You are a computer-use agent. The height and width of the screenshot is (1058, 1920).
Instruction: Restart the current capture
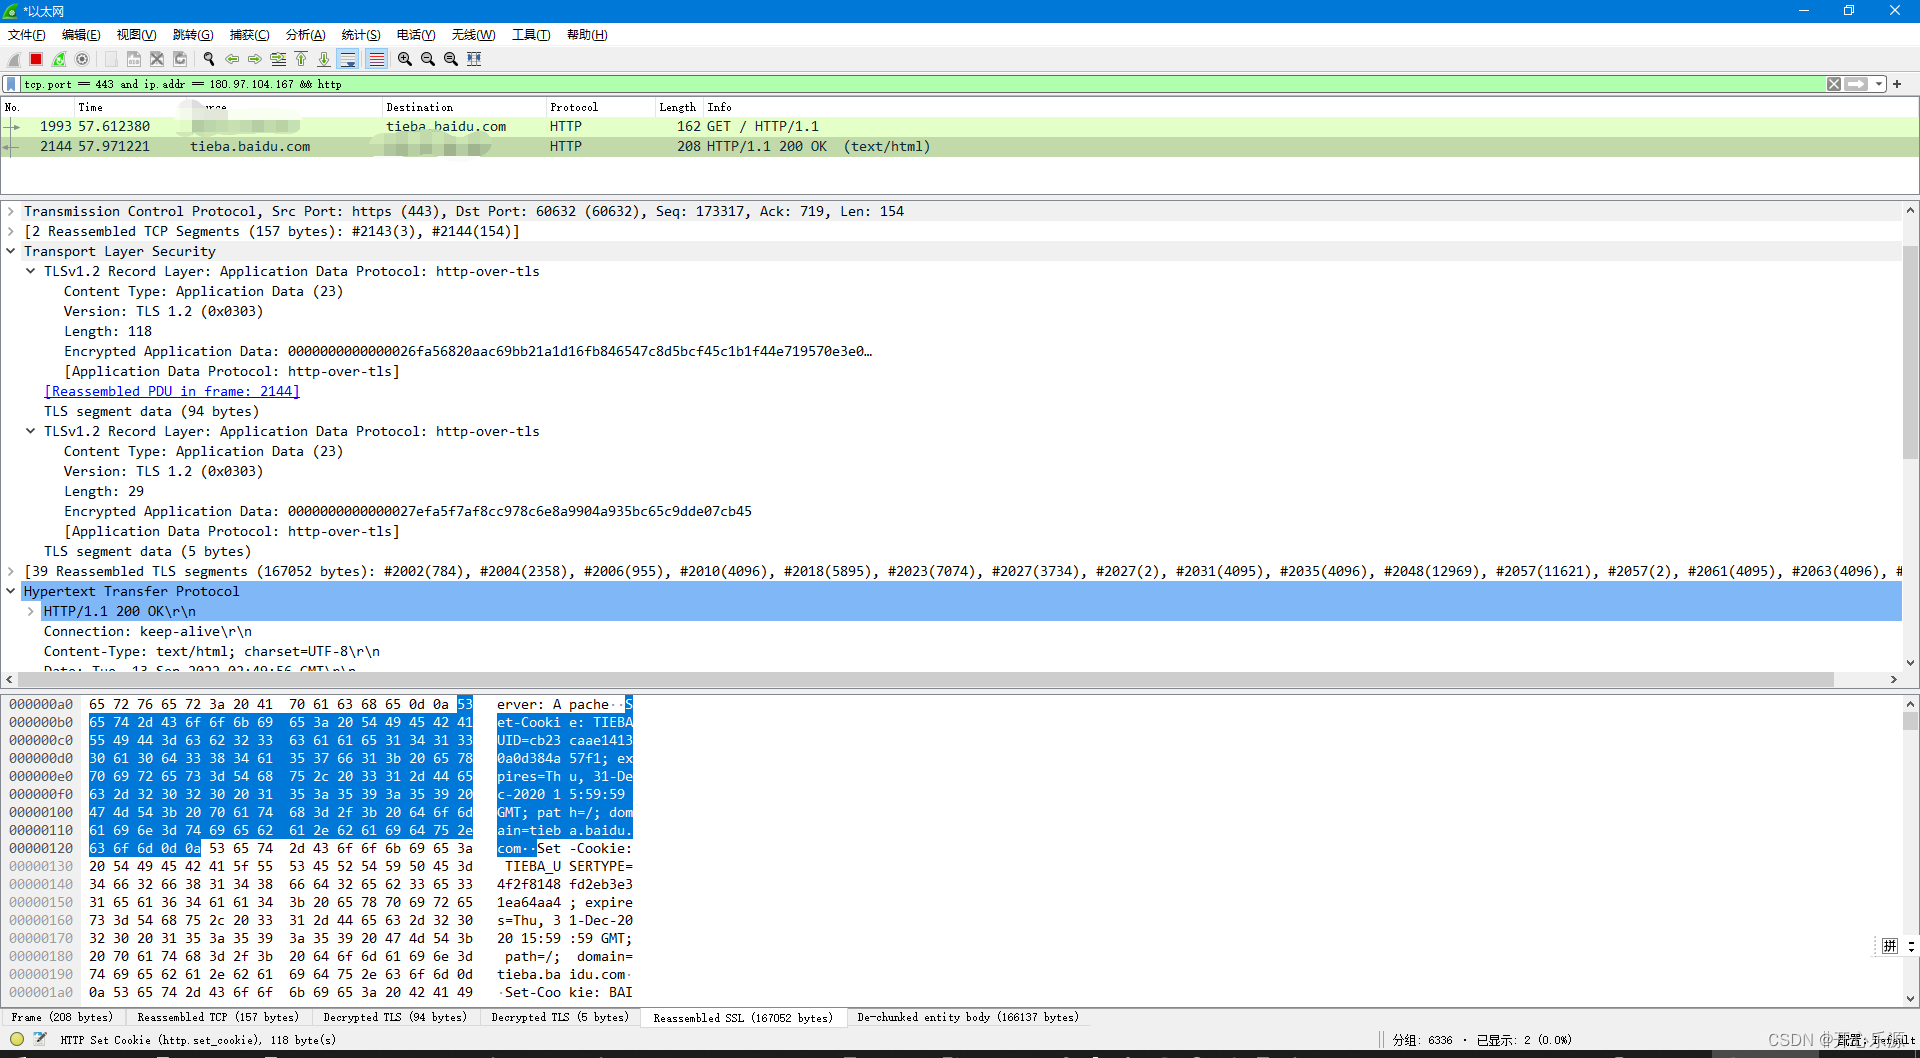59,59
